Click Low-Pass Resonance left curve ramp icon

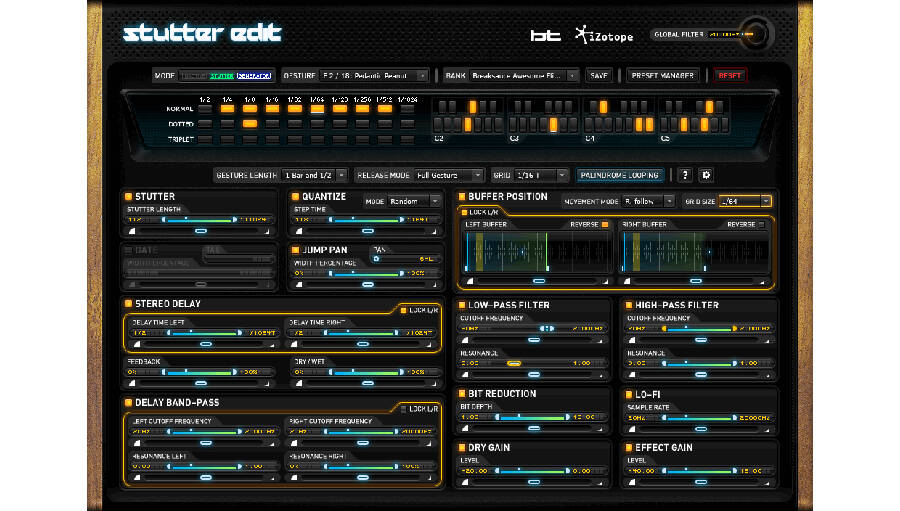[x=465, y=375]
